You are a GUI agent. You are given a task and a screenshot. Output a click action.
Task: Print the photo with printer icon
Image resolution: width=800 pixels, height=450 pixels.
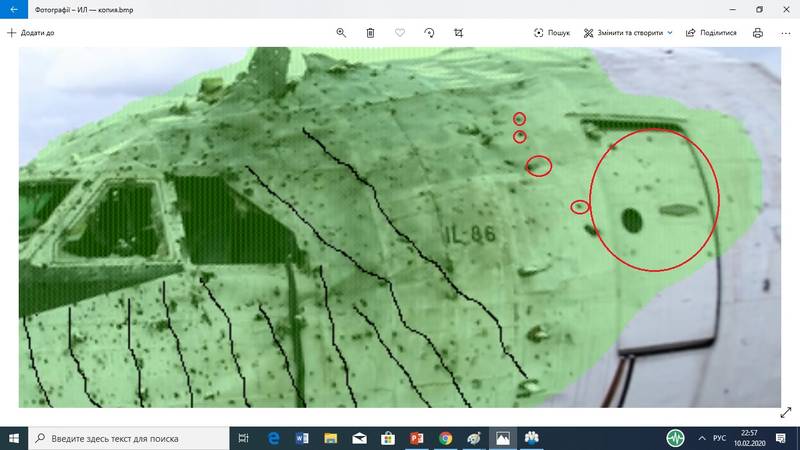coord(758,33)
